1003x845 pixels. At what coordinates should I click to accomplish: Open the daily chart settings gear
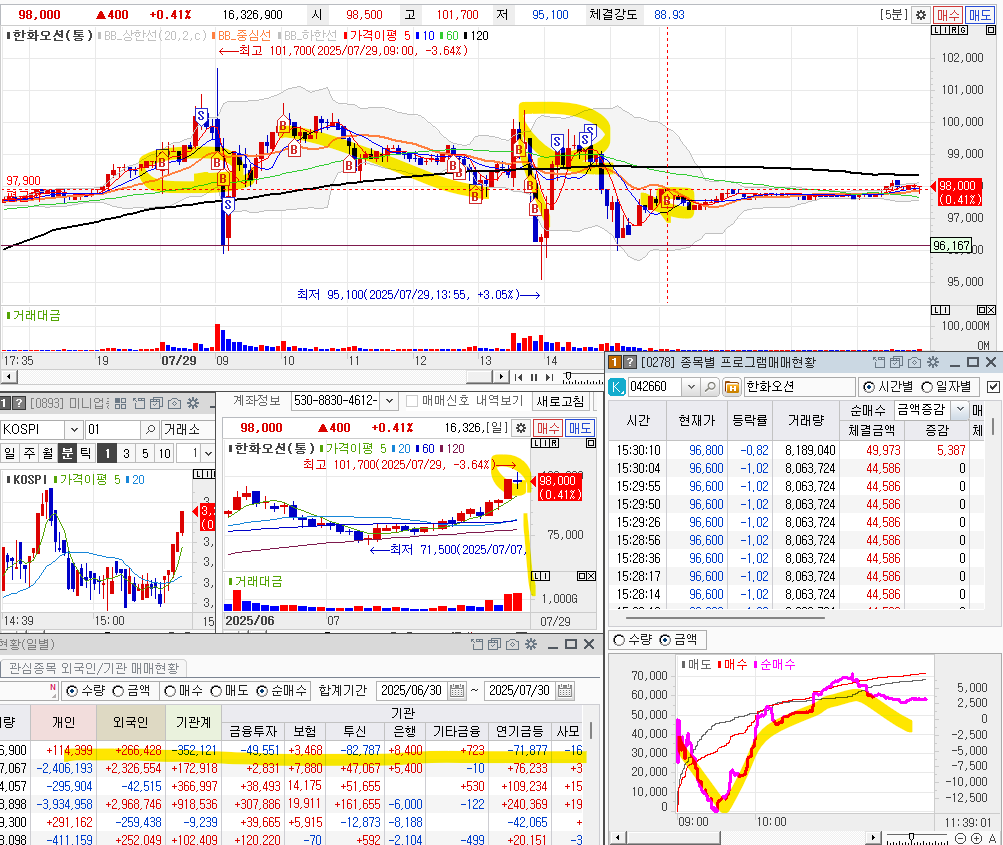pyautogui.click(x=521, y=428)
